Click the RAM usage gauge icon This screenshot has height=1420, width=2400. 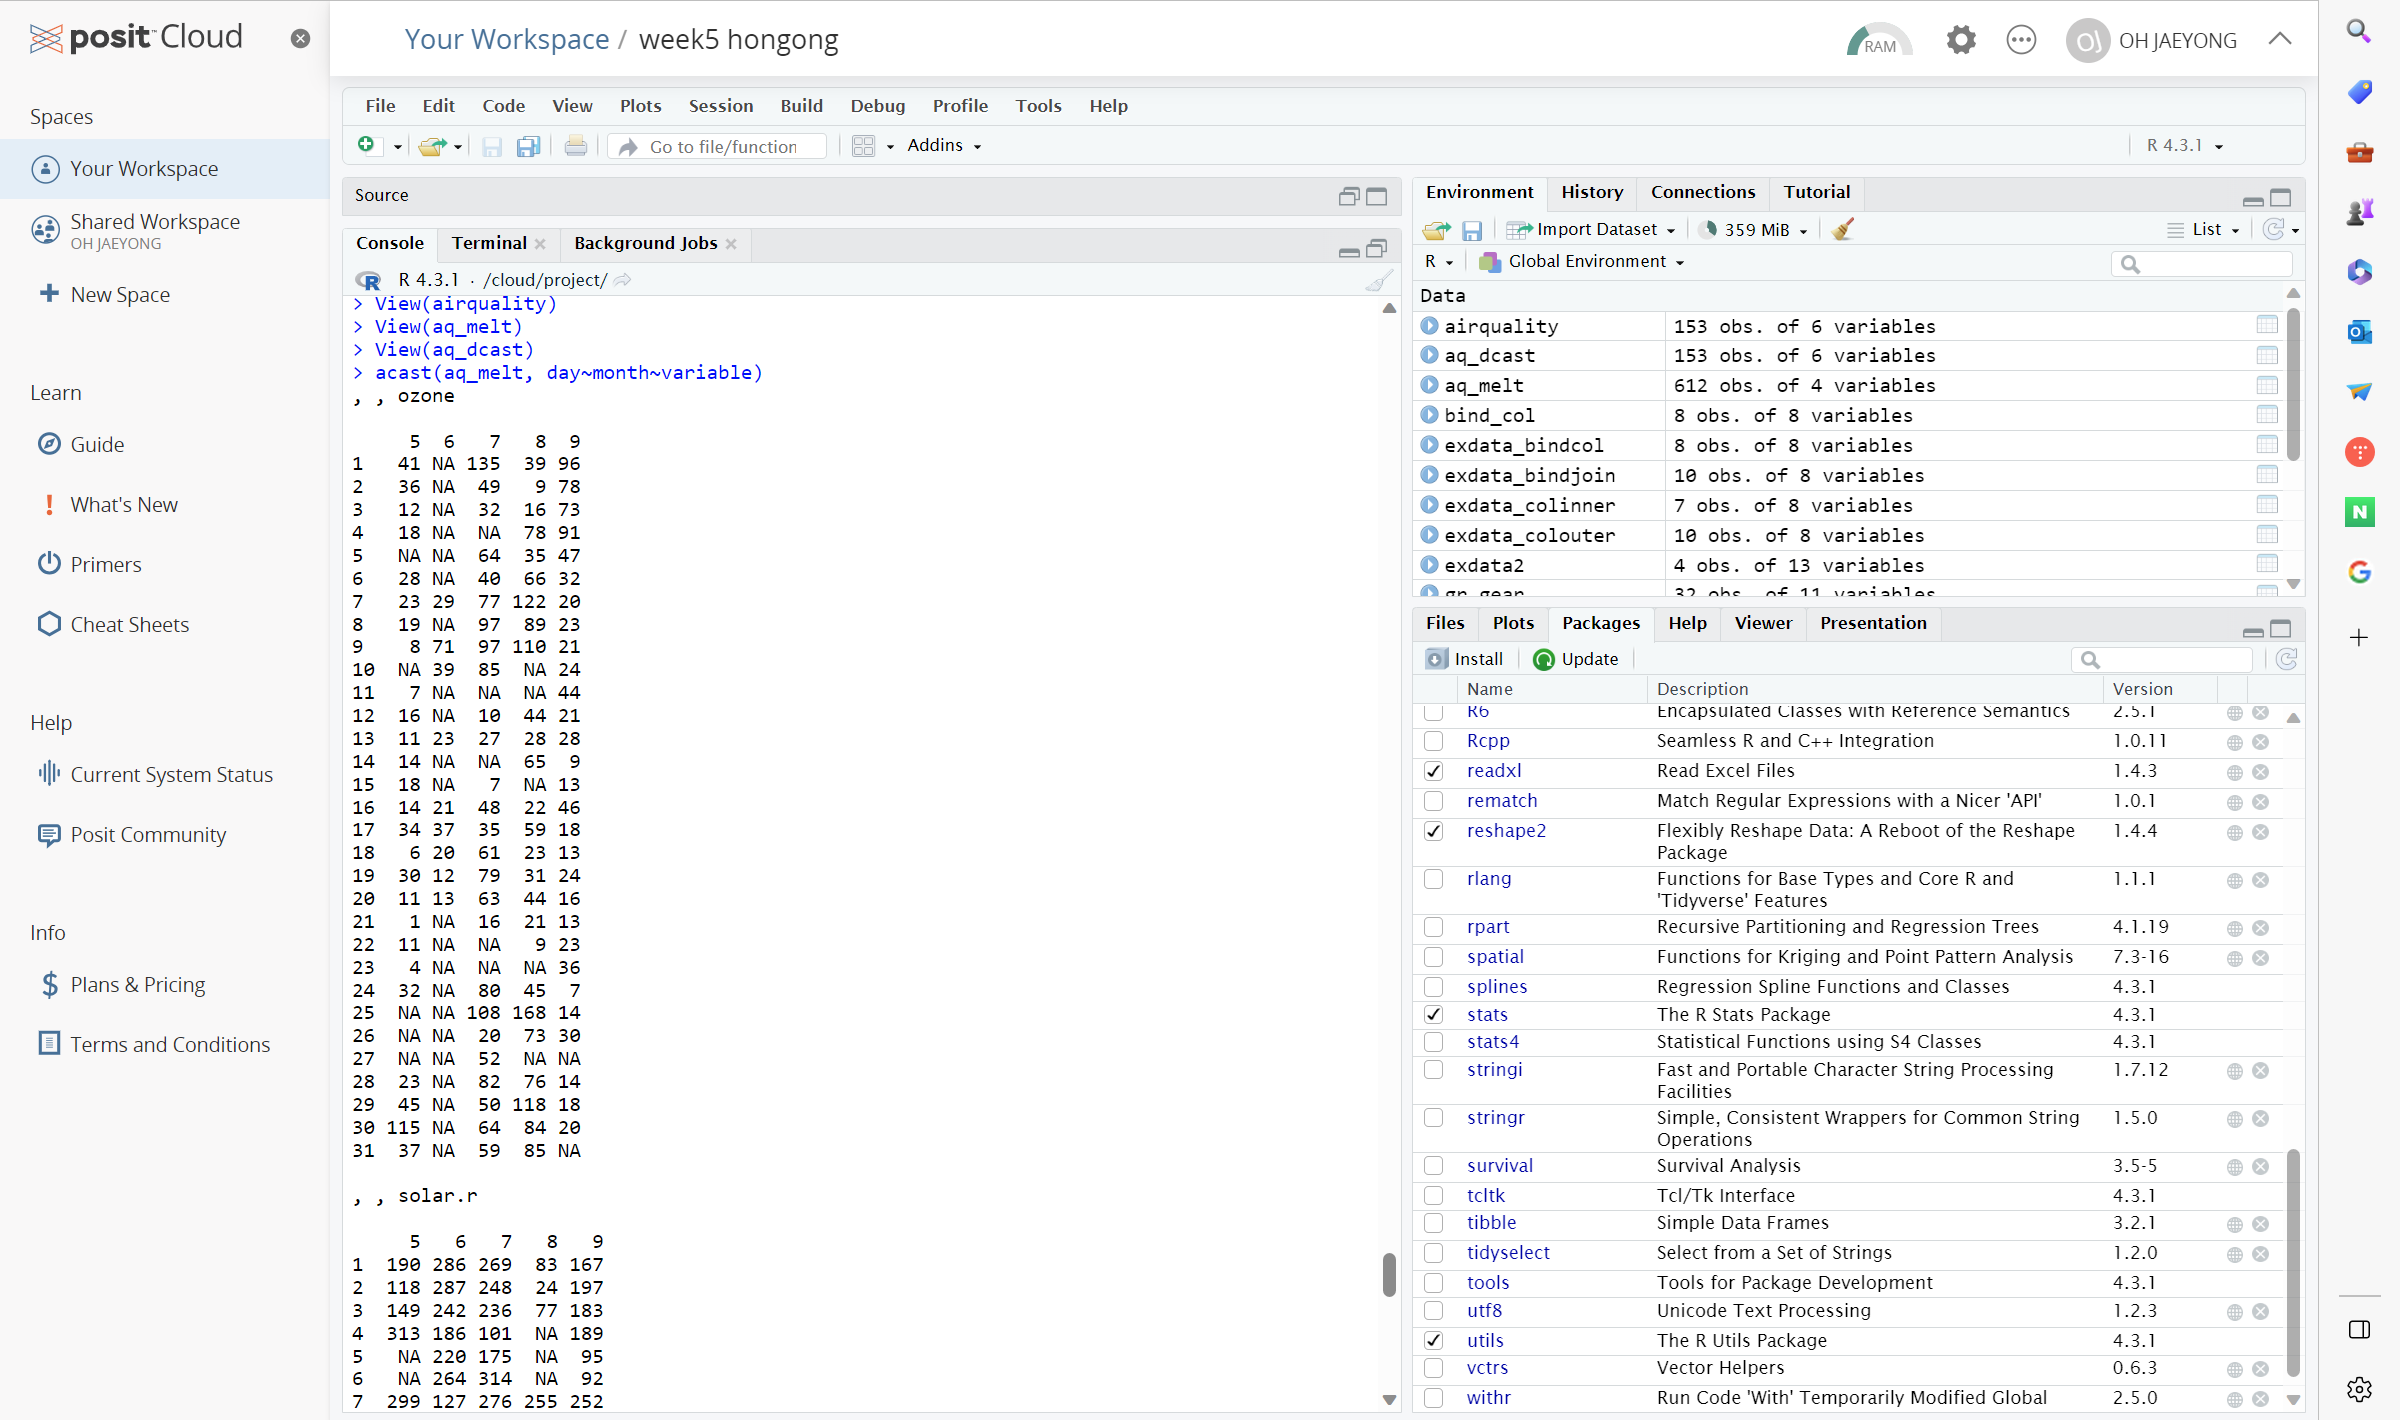point(1878,41)
